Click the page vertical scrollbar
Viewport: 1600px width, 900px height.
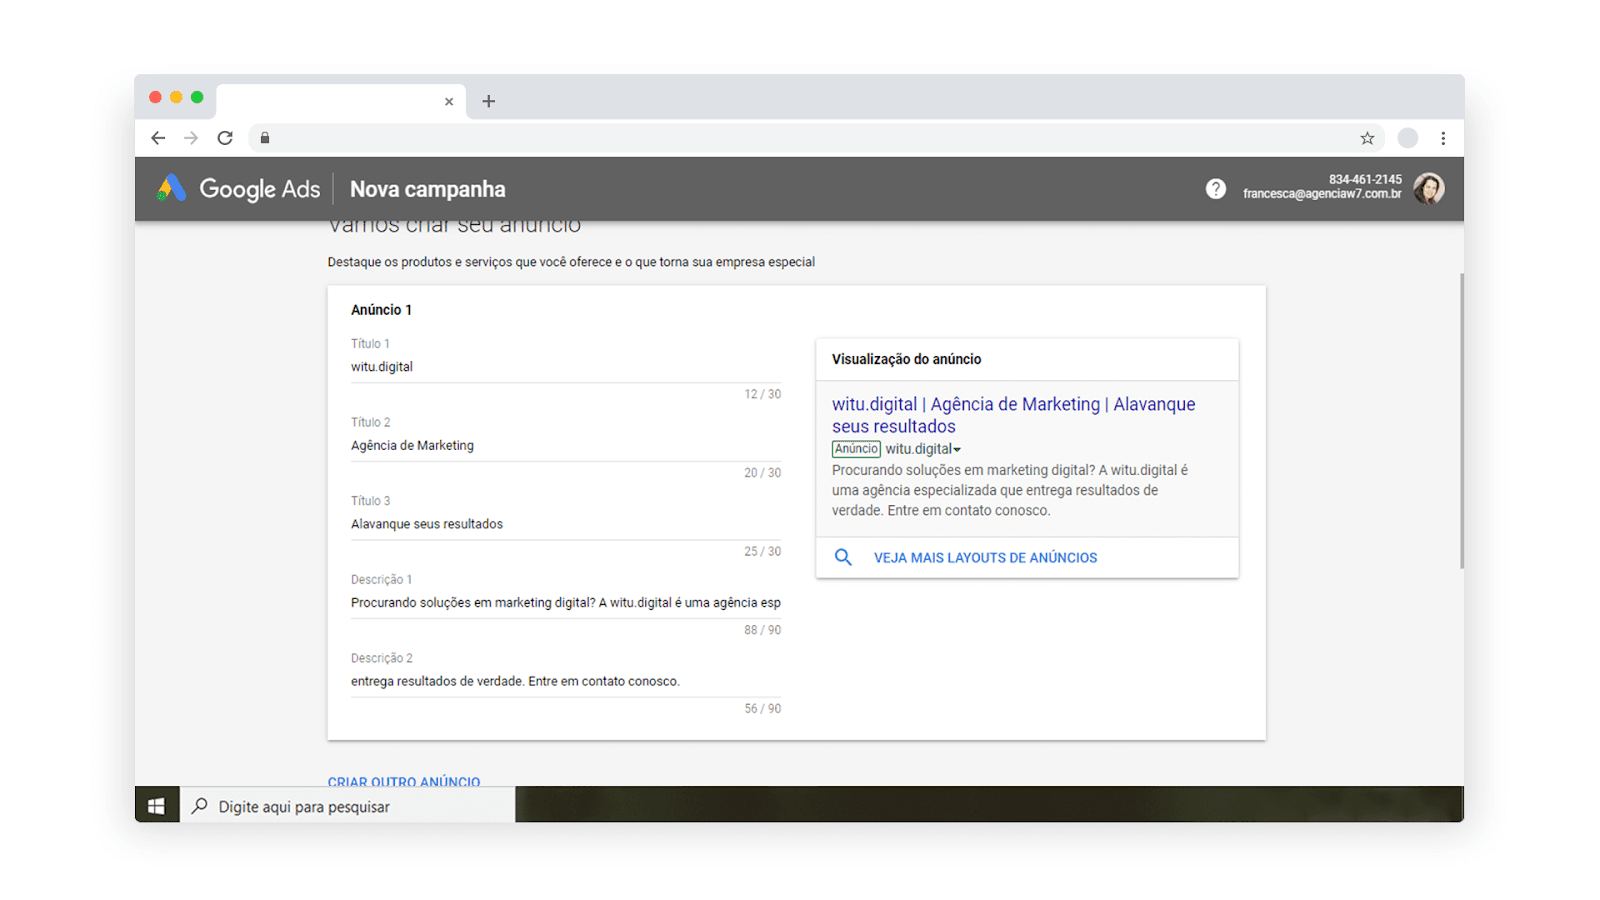(x=1461, y=420)
